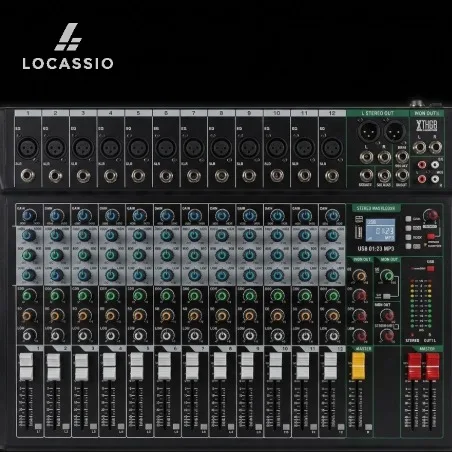Click channel 3 top EQ knob in grey panel
The width and height of the screenshot is (452, 452).
[x=84, y=236]
